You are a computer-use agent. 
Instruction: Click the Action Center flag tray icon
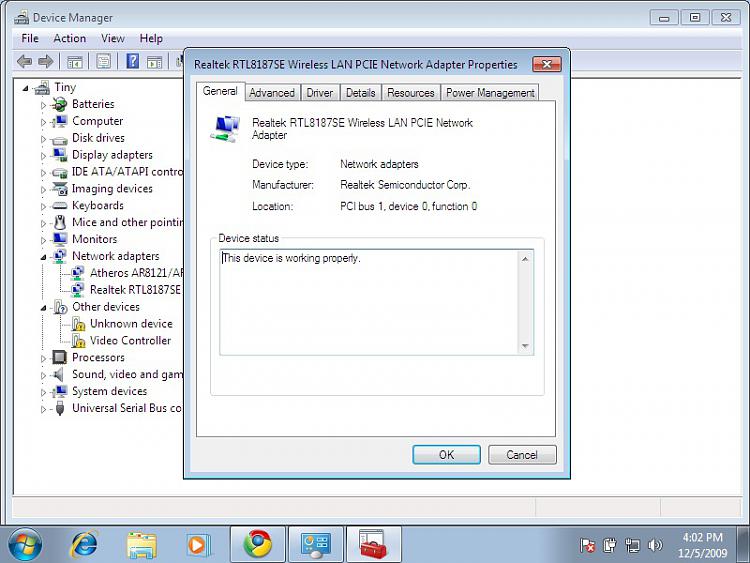pos(587,545)
